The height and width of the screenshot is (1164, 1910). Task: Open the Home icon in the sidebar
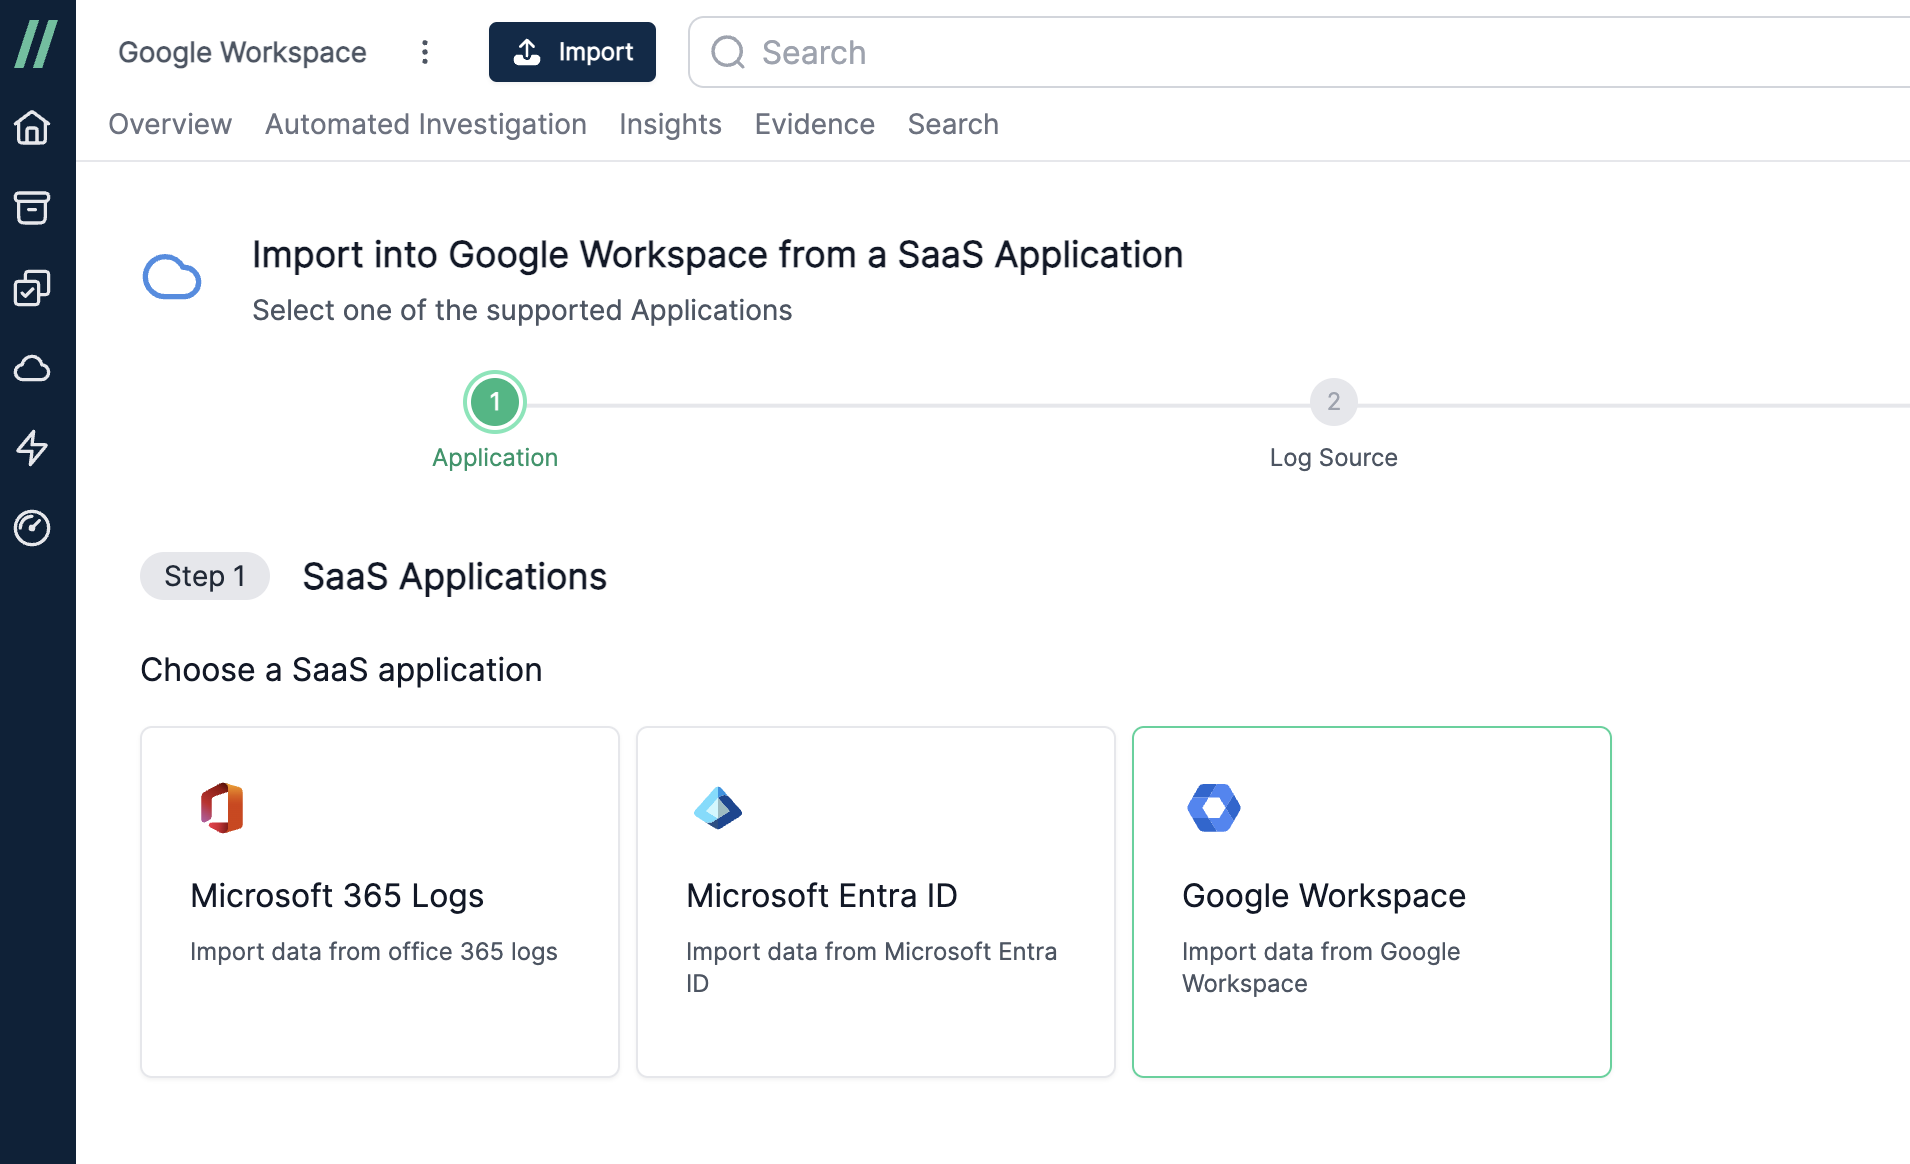(x=32, y=128)
